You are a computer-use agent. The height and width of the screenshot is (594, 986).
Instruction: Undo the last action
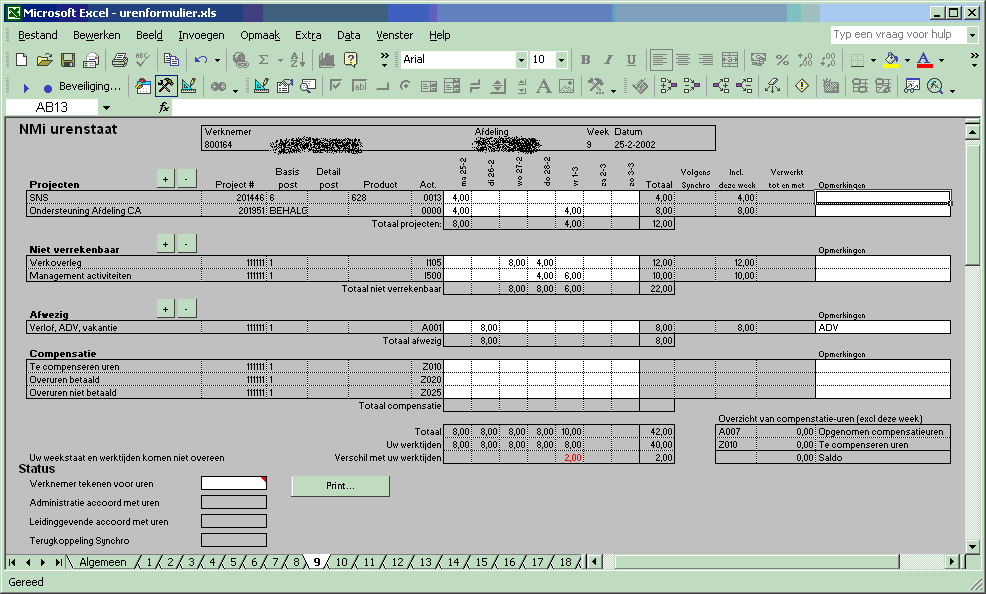click(x=201, y=60)
